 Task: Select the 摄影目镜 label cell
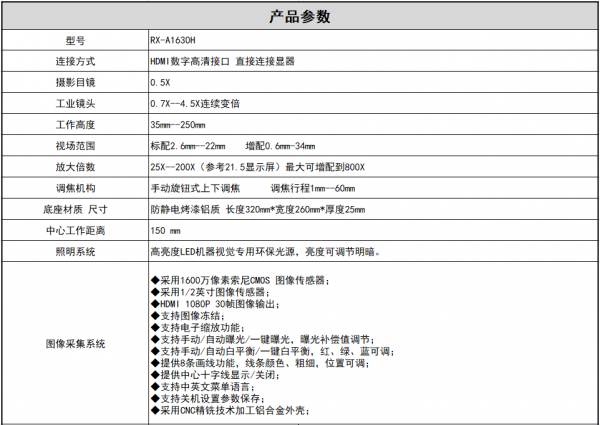(x=75, y=83)
